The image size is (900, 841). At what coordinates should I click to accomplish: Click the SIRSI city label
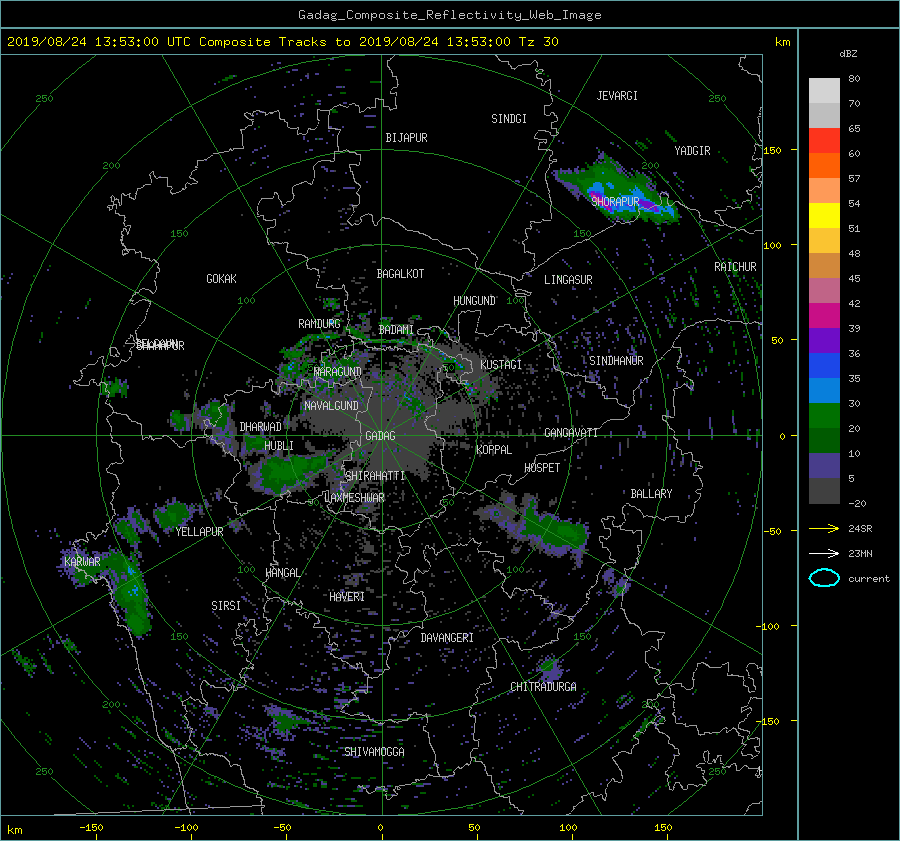(x=226, y=606)
